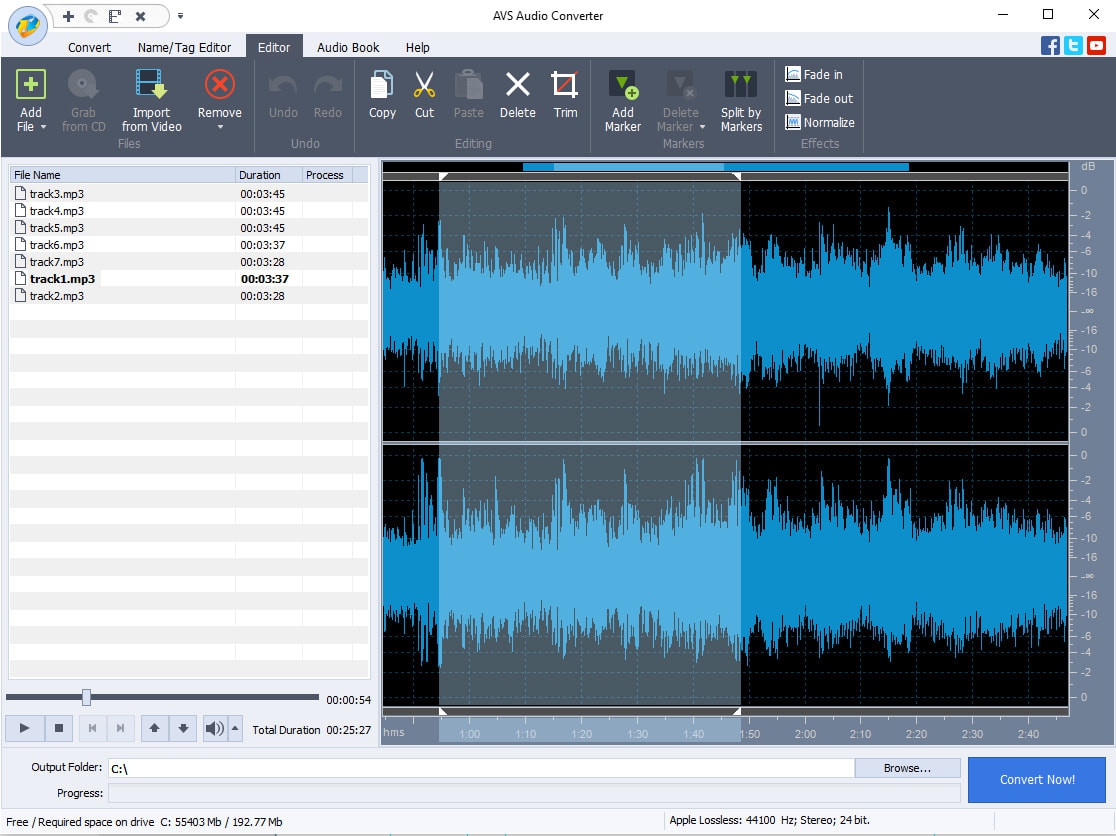Click the Trim tool icon

(x=565, y=95)
